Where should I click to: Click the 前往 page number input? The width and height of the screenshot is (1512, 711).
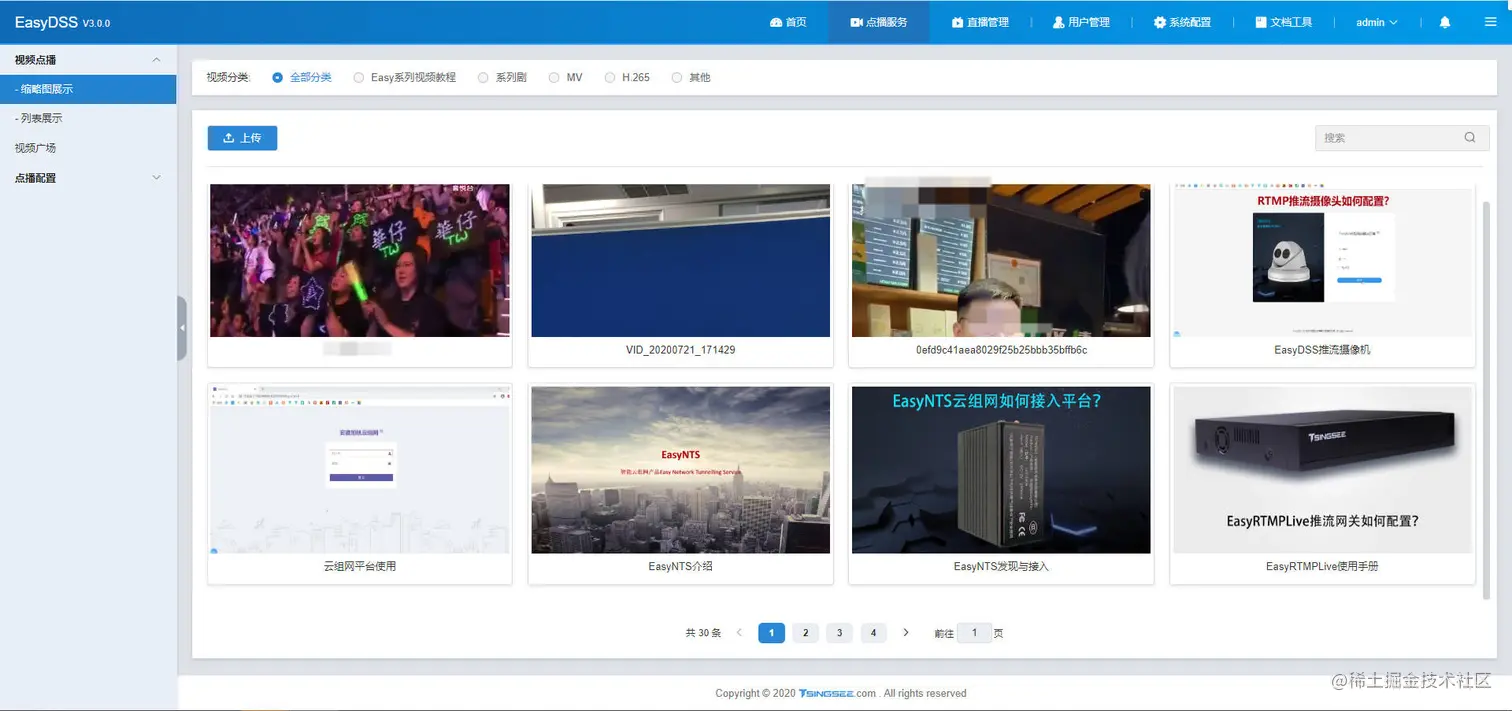[x=974, y=633]
